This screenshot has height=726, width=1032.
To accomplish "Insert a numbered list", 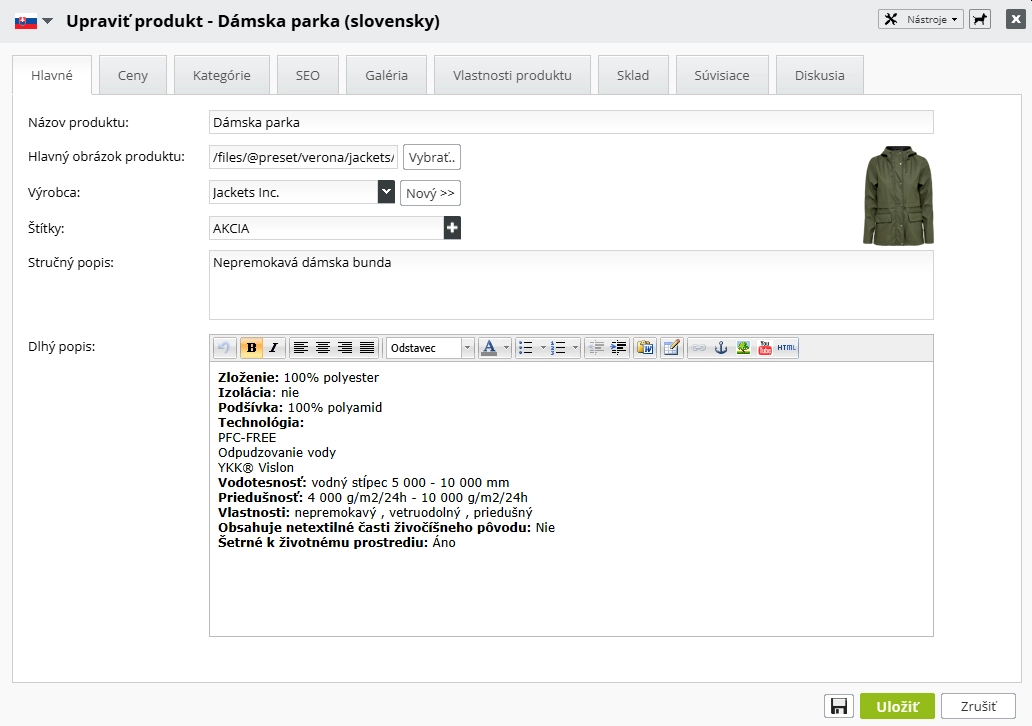I will 558,348.
